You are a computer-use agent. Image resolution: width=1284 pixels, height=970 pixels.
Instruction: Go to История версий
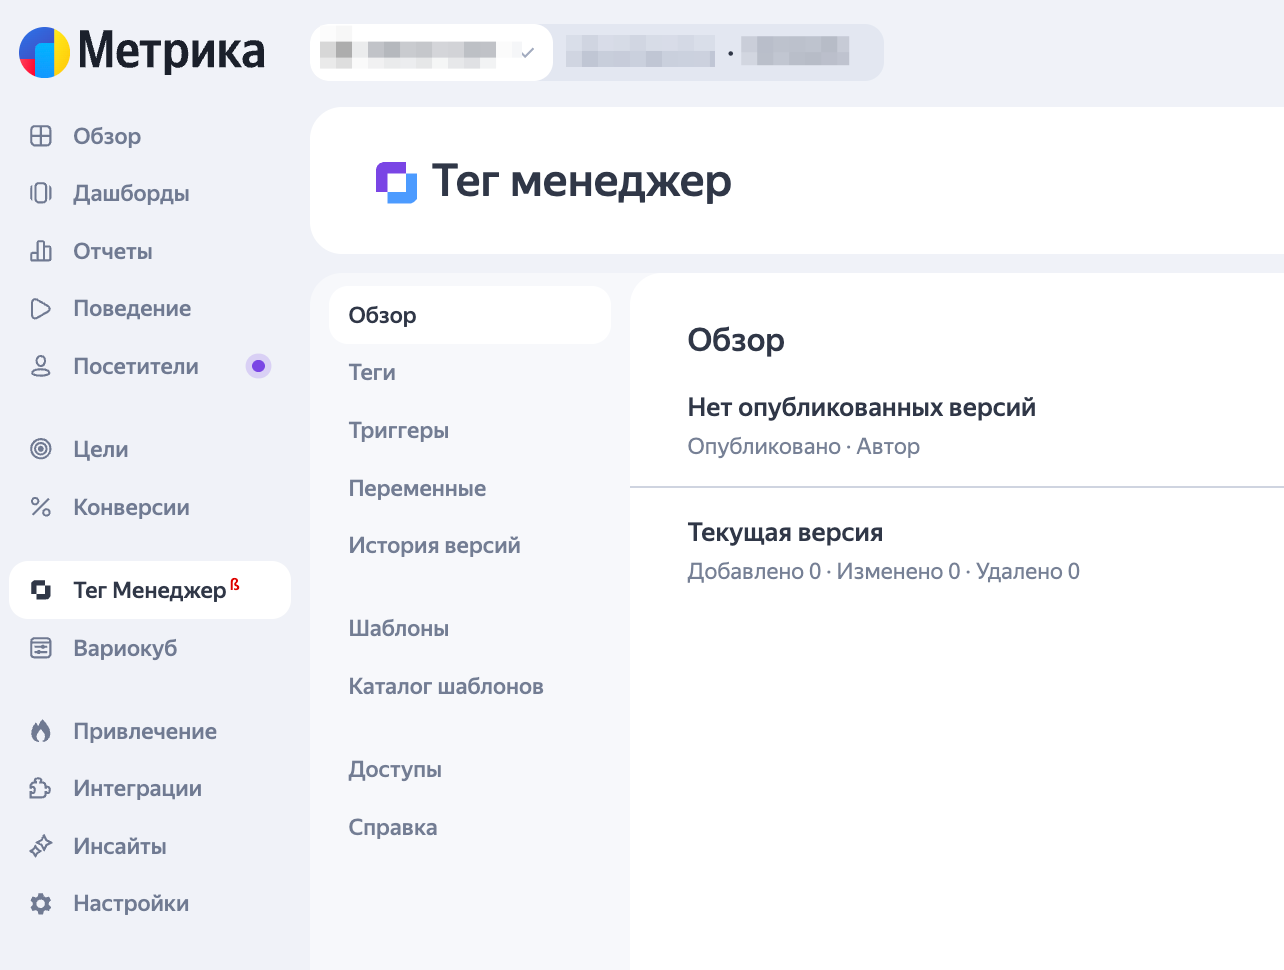pos(434,545)
